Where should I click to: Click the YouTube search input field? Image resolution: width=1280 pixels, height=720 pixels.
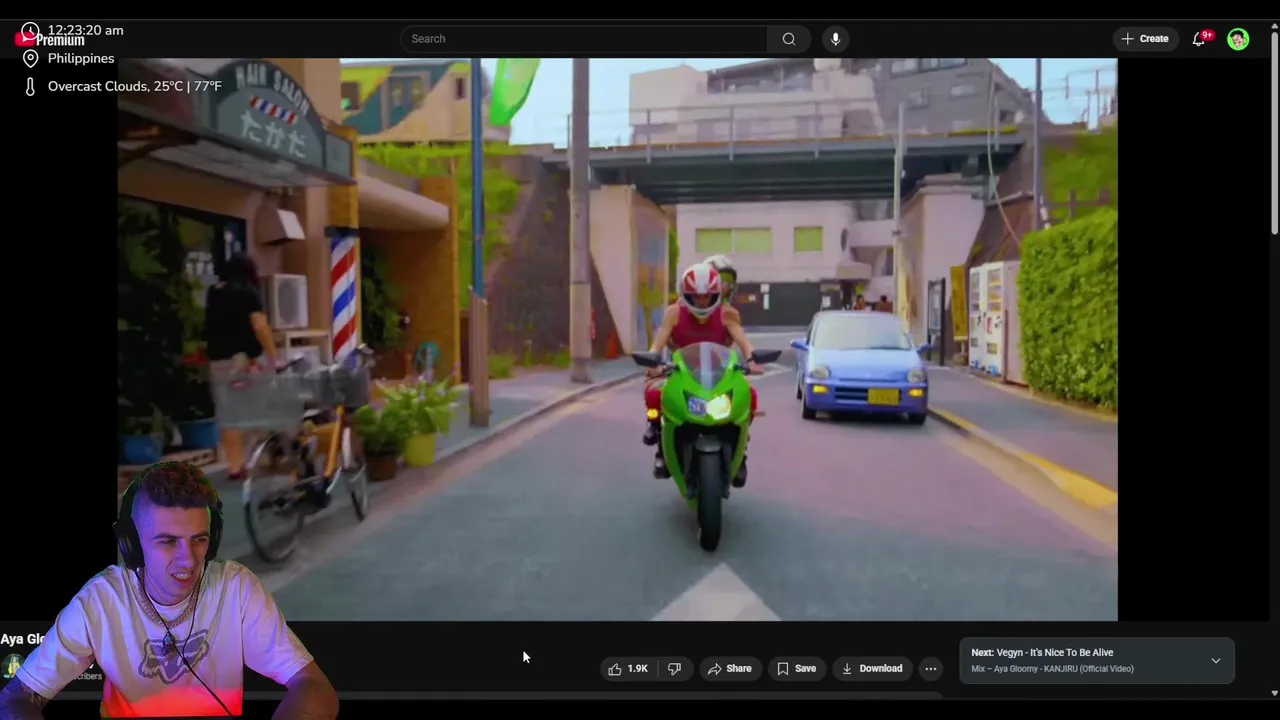584,39
